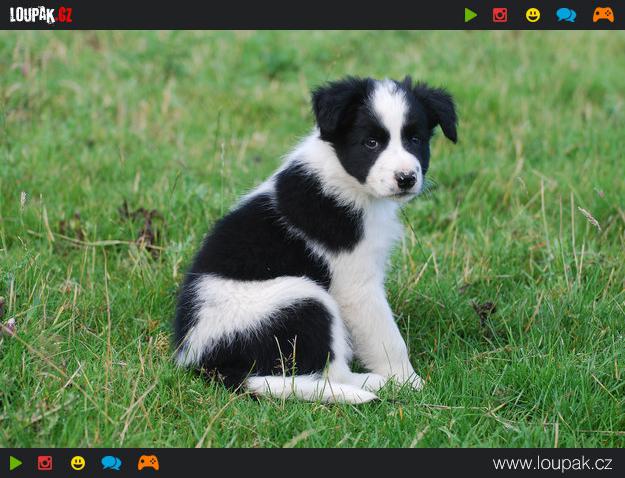Click the blue chat bubbles icon in footer

(x=111, y=463)
